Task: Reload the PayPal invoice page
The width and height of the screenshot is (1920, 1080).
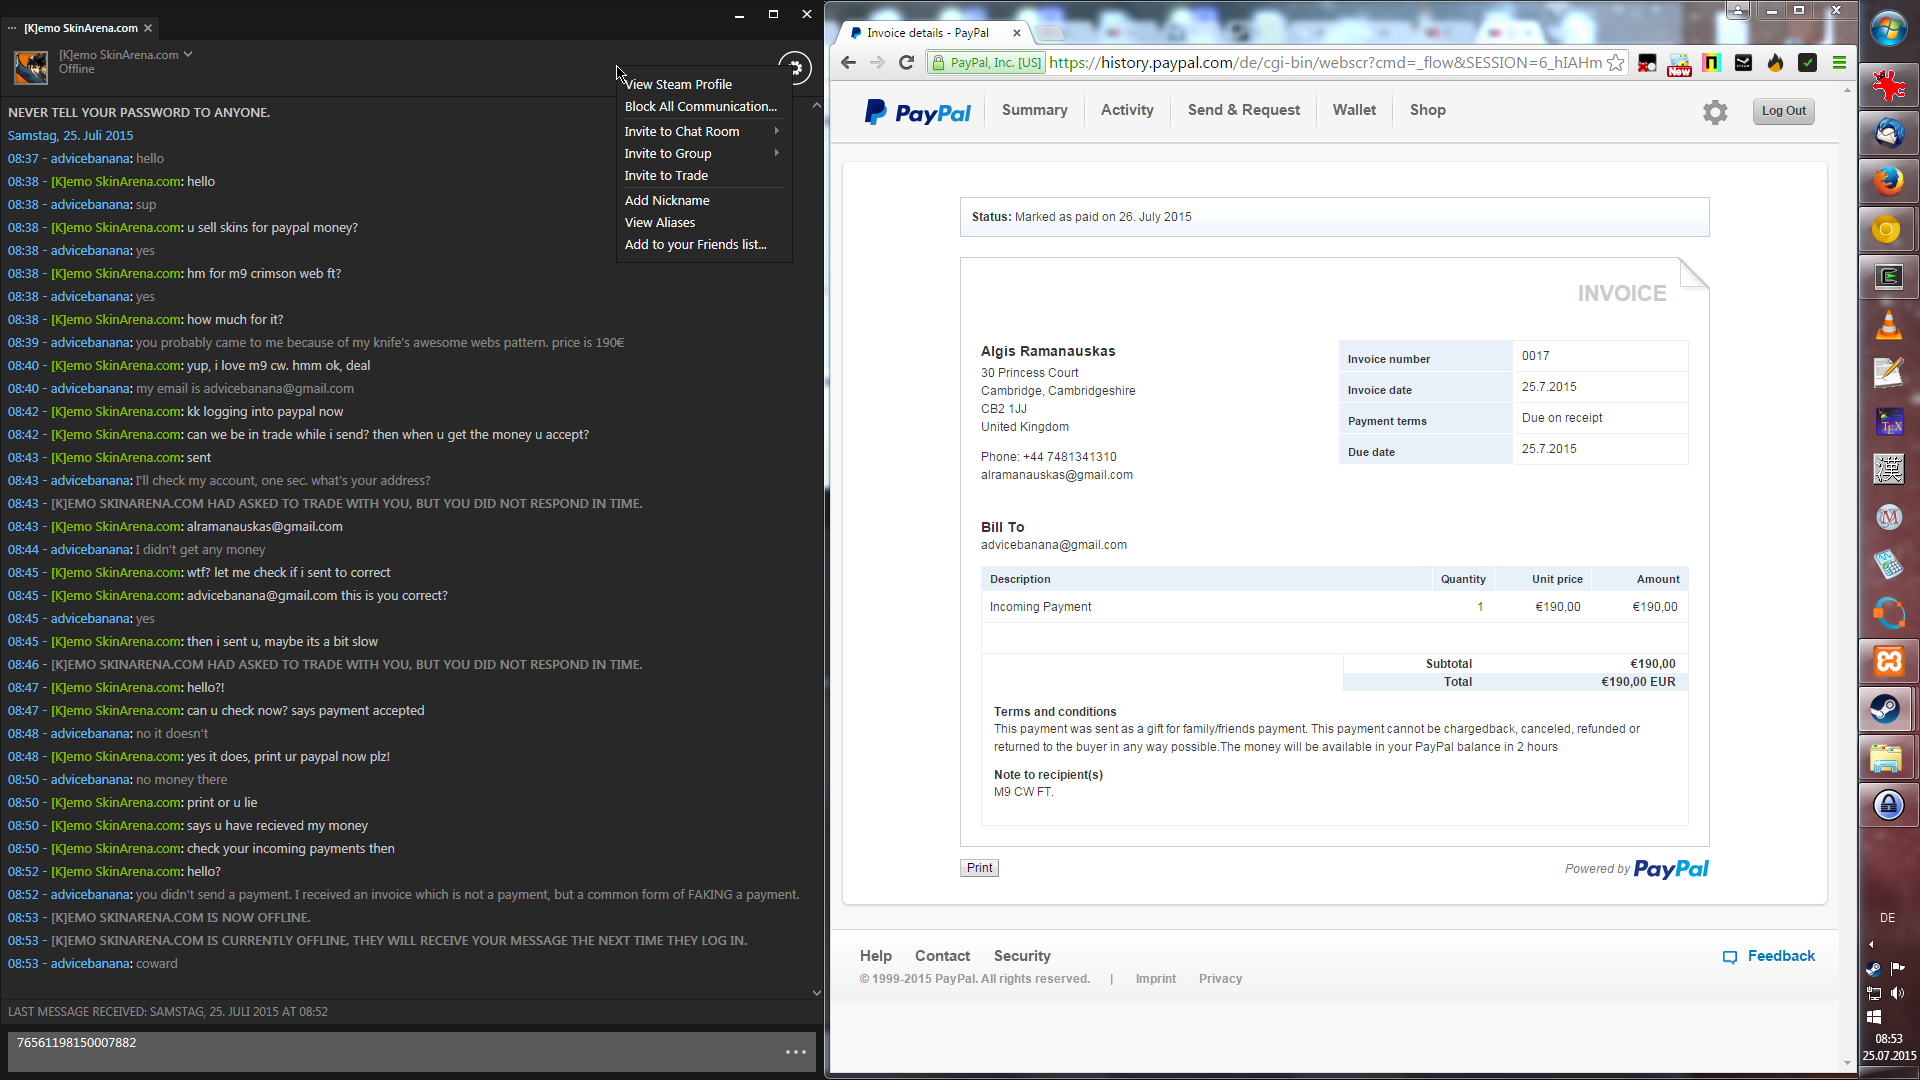Action: tap(907, 63)
